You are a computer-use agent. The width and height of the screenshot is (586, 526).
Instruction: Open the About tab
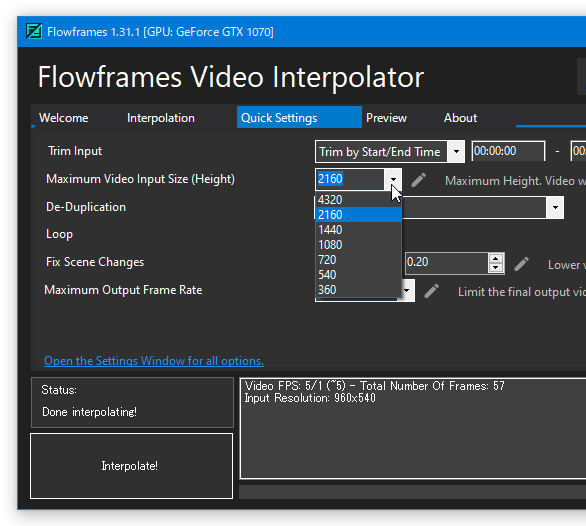tap(460, 118)
